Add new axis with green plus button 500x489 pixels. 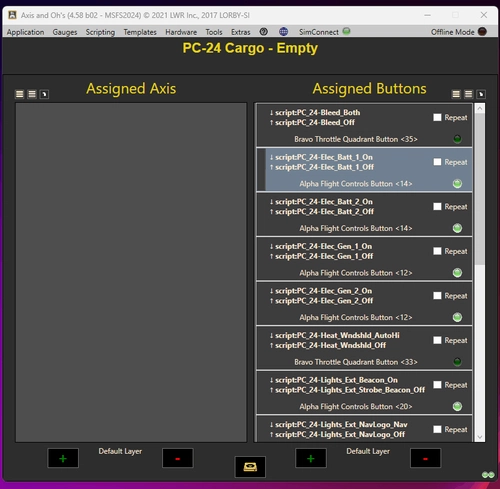63,459
